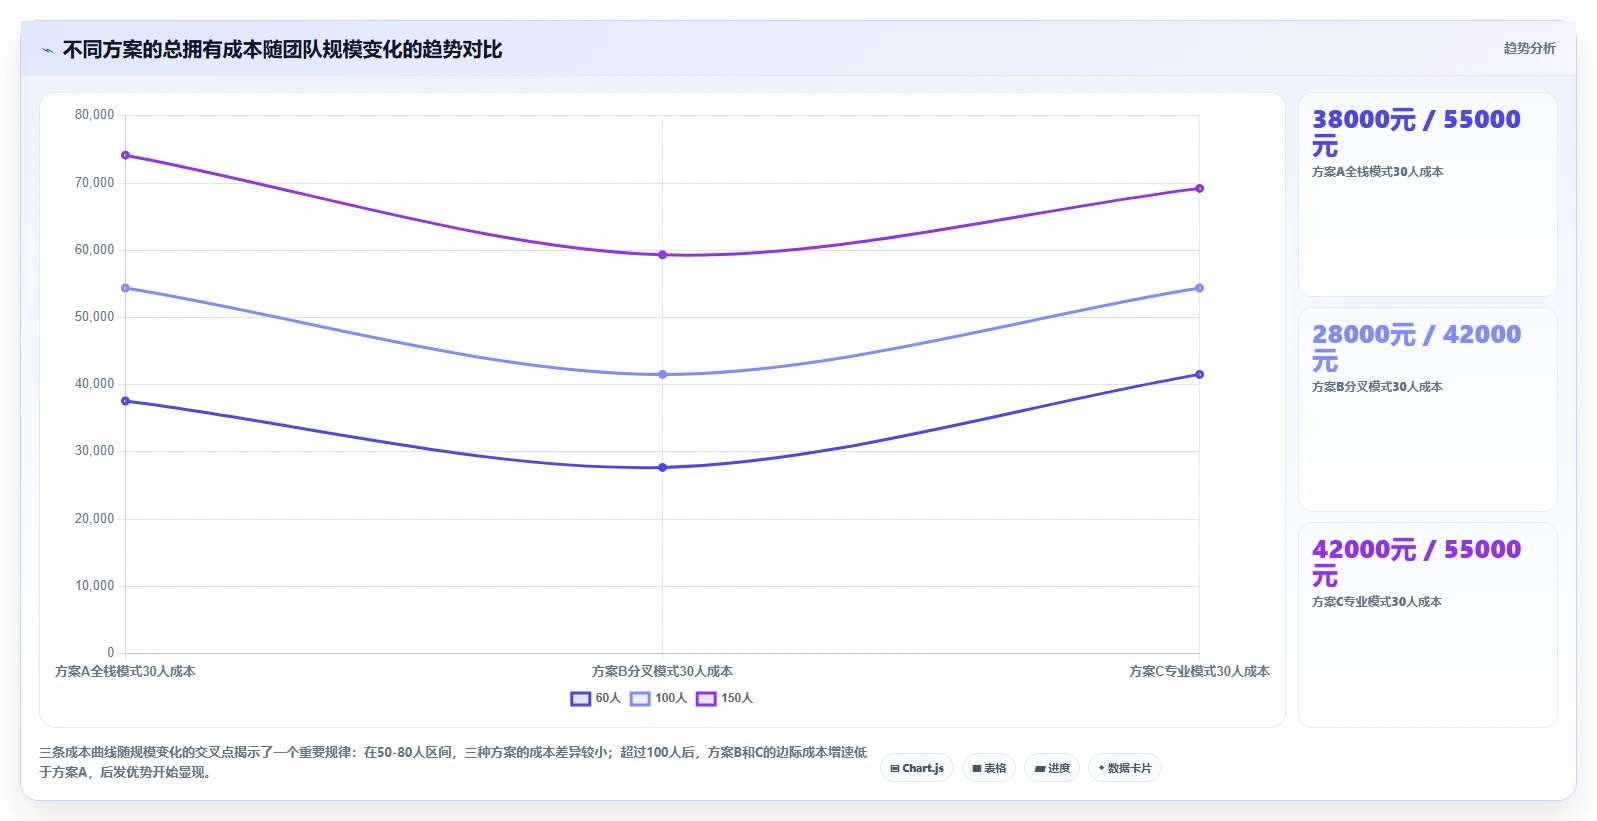Click the 趋势分析 label in header
This screenshot has height=821, width=1597.
tap(1529, 48)
